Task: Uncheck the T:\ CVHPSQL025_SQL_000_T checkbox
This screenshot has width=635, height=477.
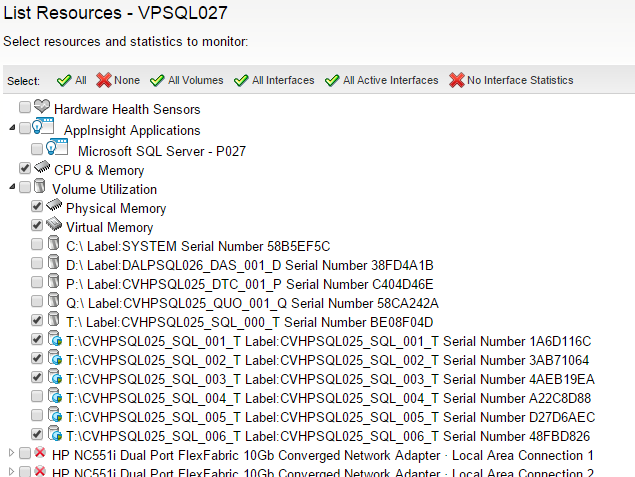Action: [x=37, y=320]
